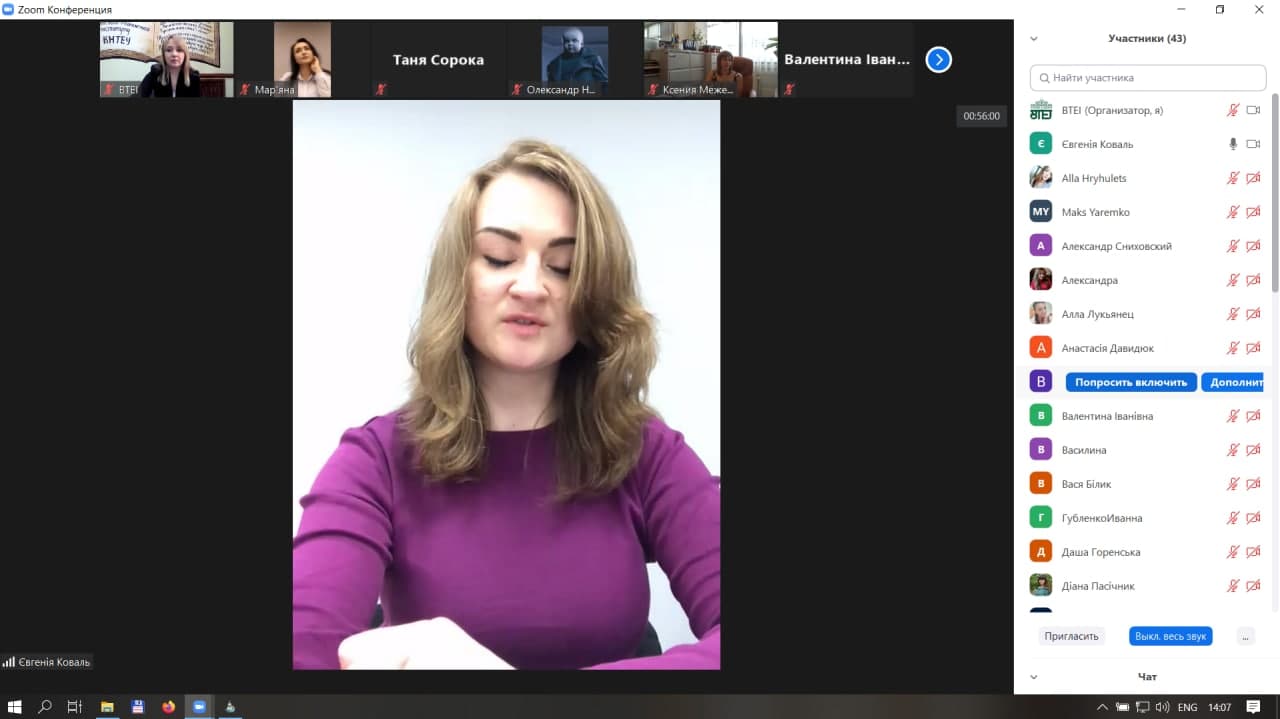Click the ВТЕІ organizer avatar icon
Viewport: 1280px width, 719px height.
1041,110
